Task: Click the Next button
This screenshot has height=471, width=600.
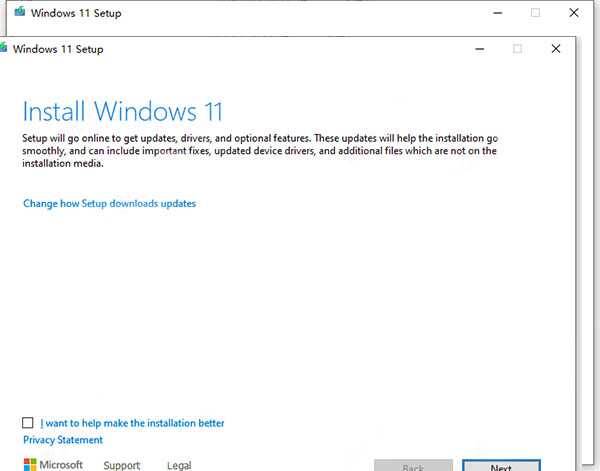Action: [501, 466]
